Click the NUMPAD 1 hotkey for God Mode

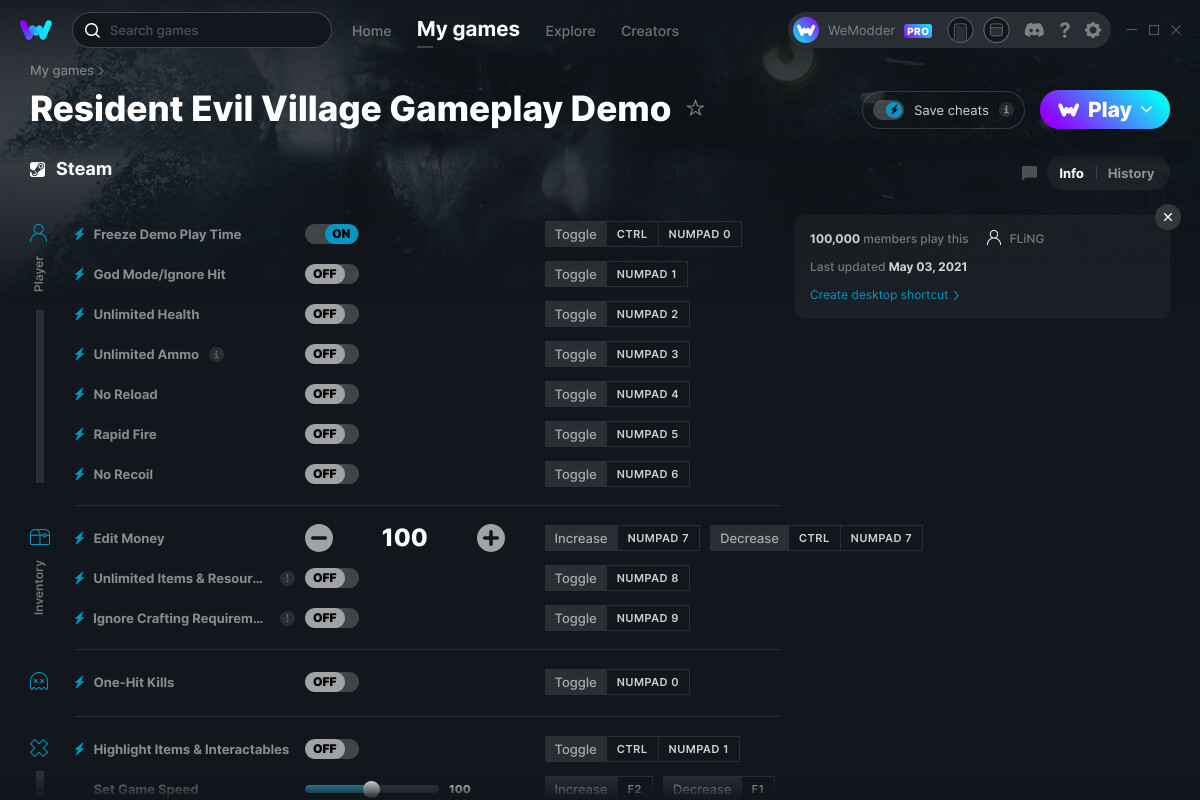click(647, 274)
